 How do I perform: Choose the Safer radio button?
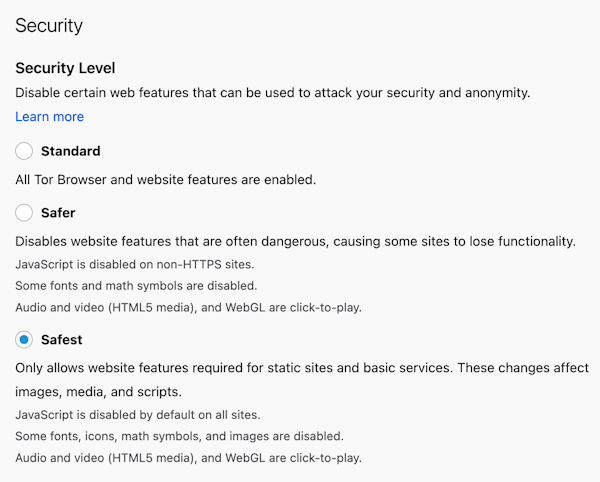click(24, 213)
